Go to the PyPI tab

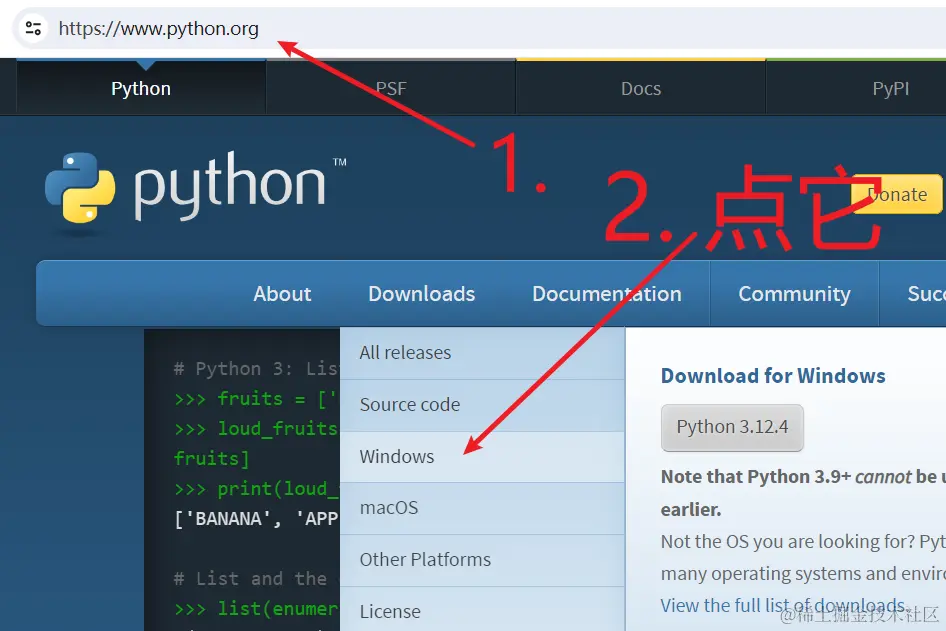coord(890,88)
